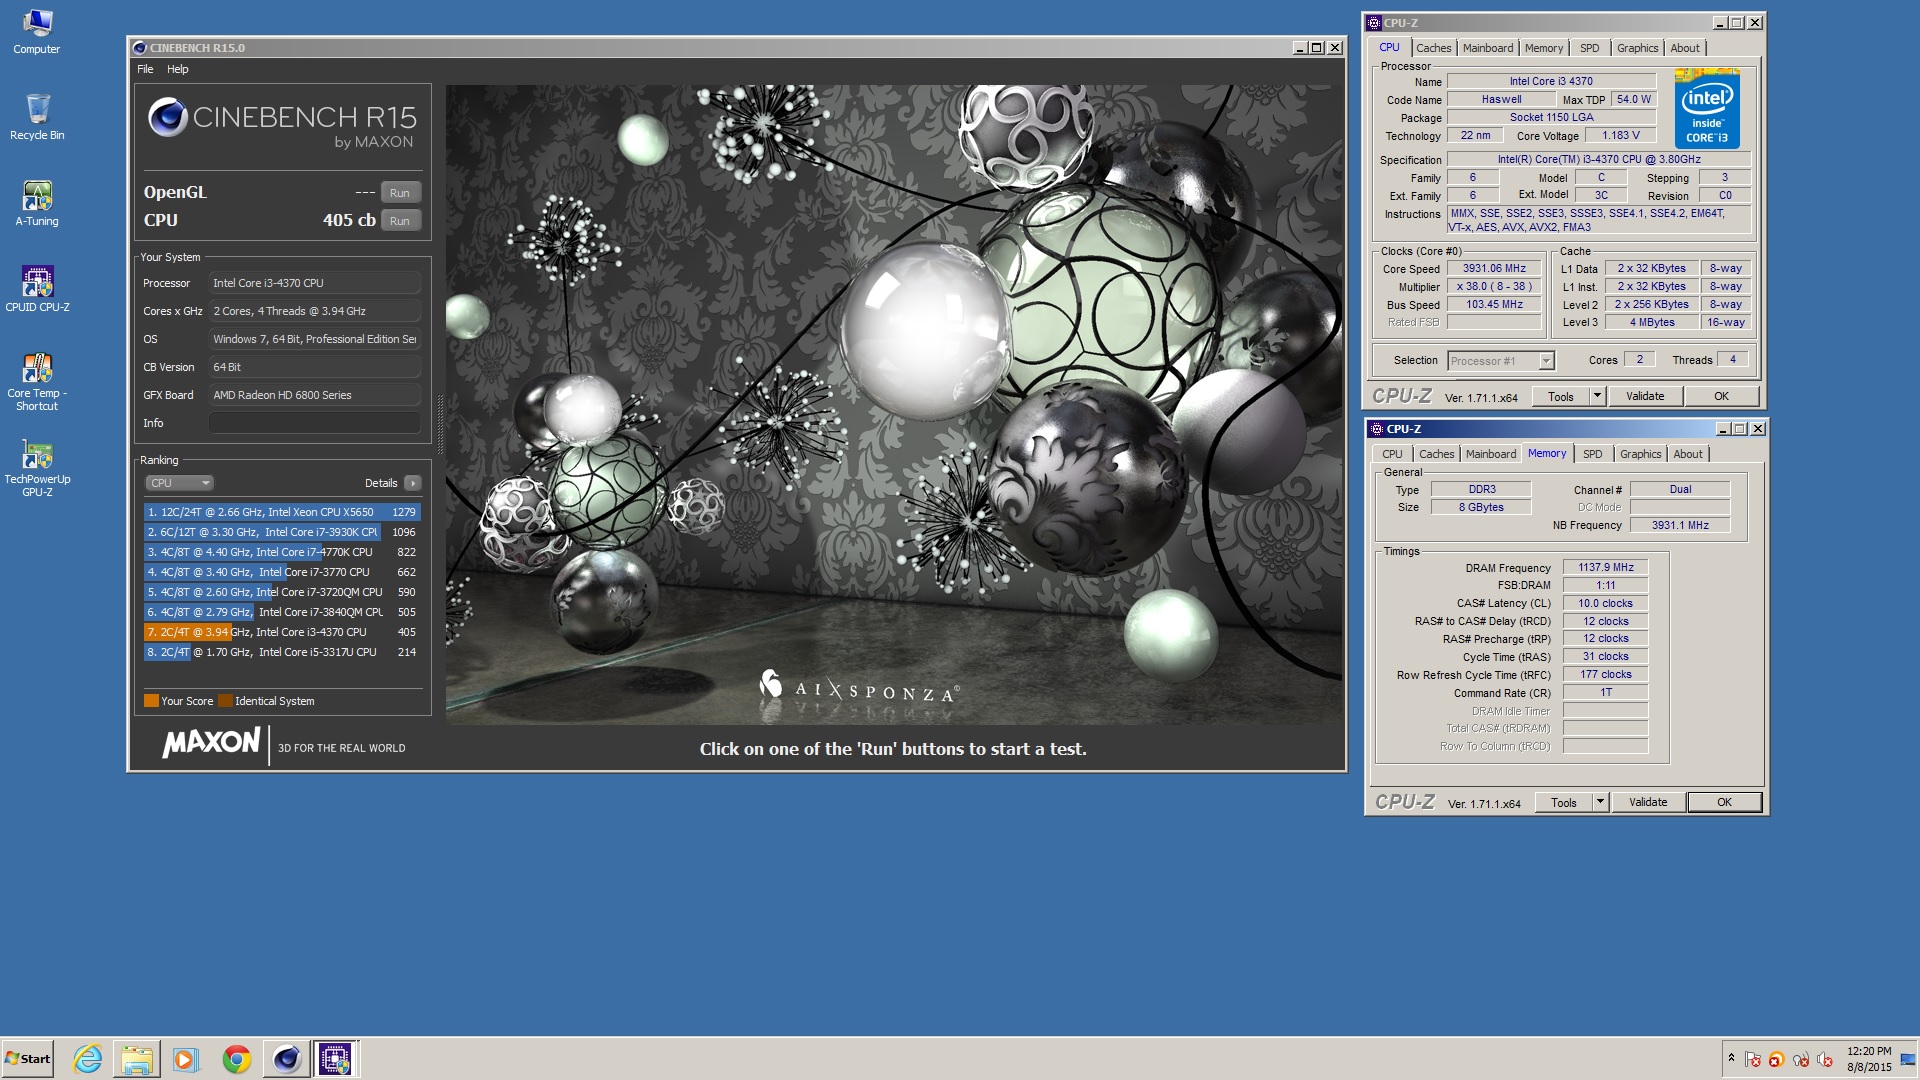Open the File menu in Cinebench
The height and width of the screenshot is (1080, 1920).
coord(145,69)
